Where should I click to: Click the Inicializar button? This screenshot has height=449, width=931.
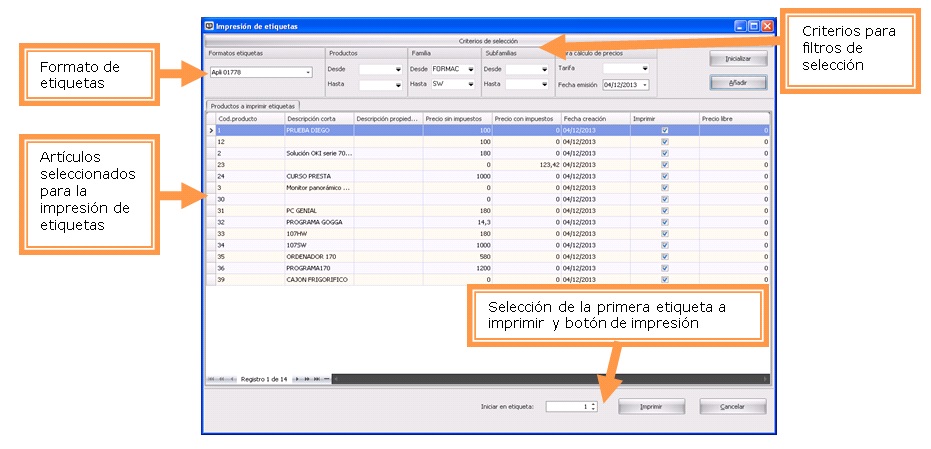pos(738,59)
